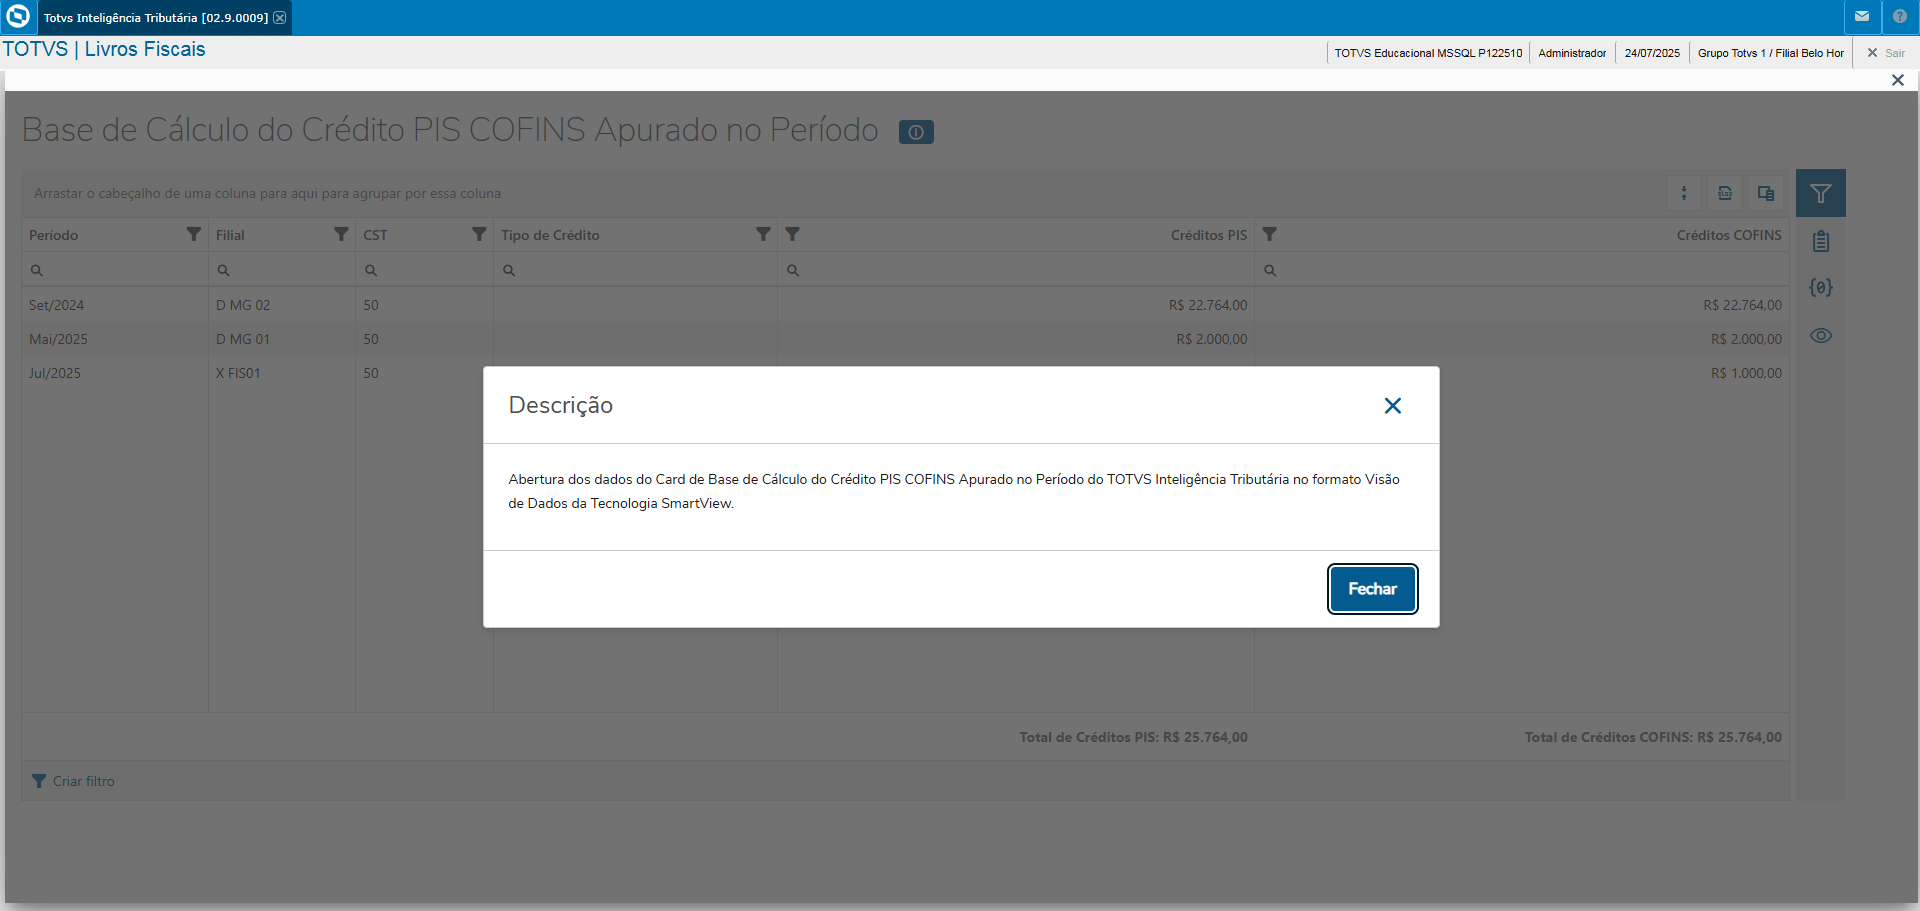Click the help question mark icon
Screen dimensions: 1920x911
click(x=1900, y=17)
